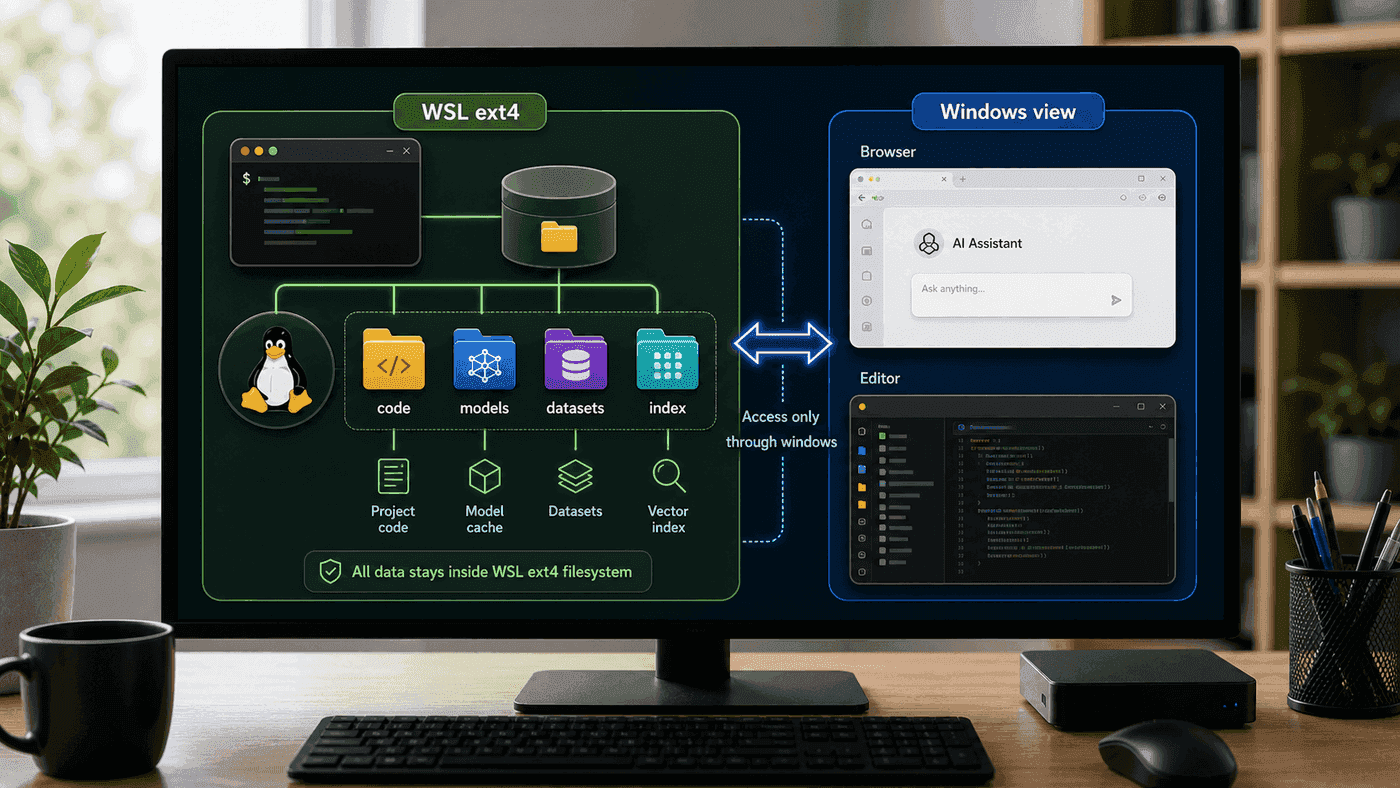The image size is (1400, 788).
Task: Click the green dot on the terminal
Action: (x=273, y=151)
